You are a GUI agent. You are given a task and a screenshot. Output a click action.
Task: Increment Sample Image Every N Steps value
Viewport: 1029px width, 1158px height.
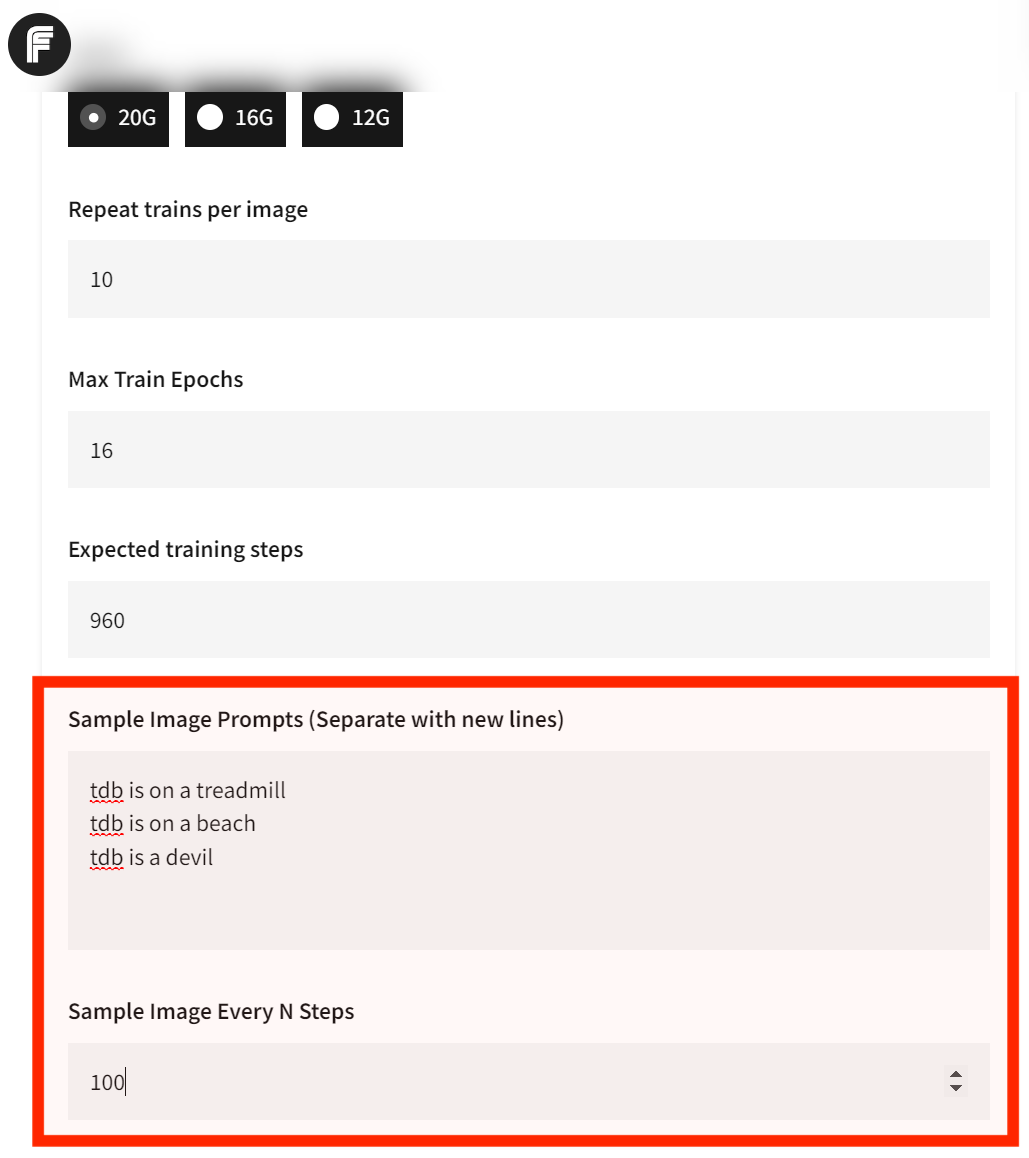click(x=956, y=1075)
